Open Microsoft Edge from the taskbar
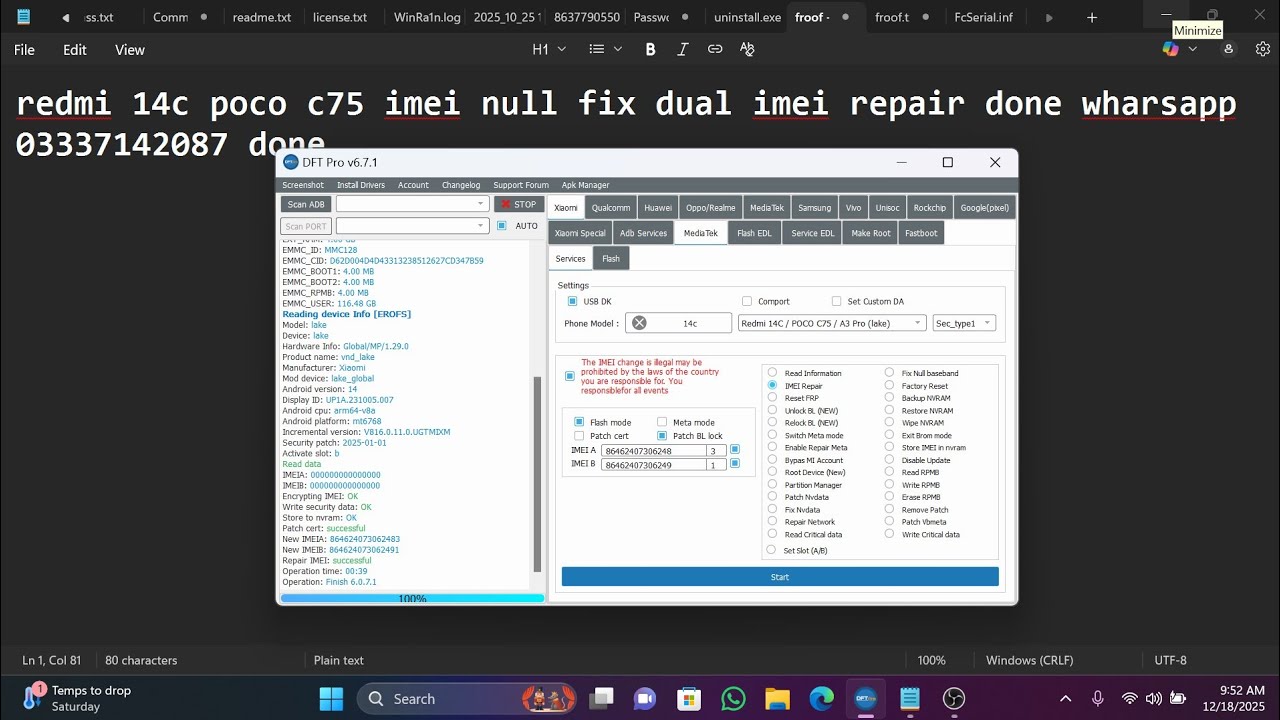 click(821, 698)
